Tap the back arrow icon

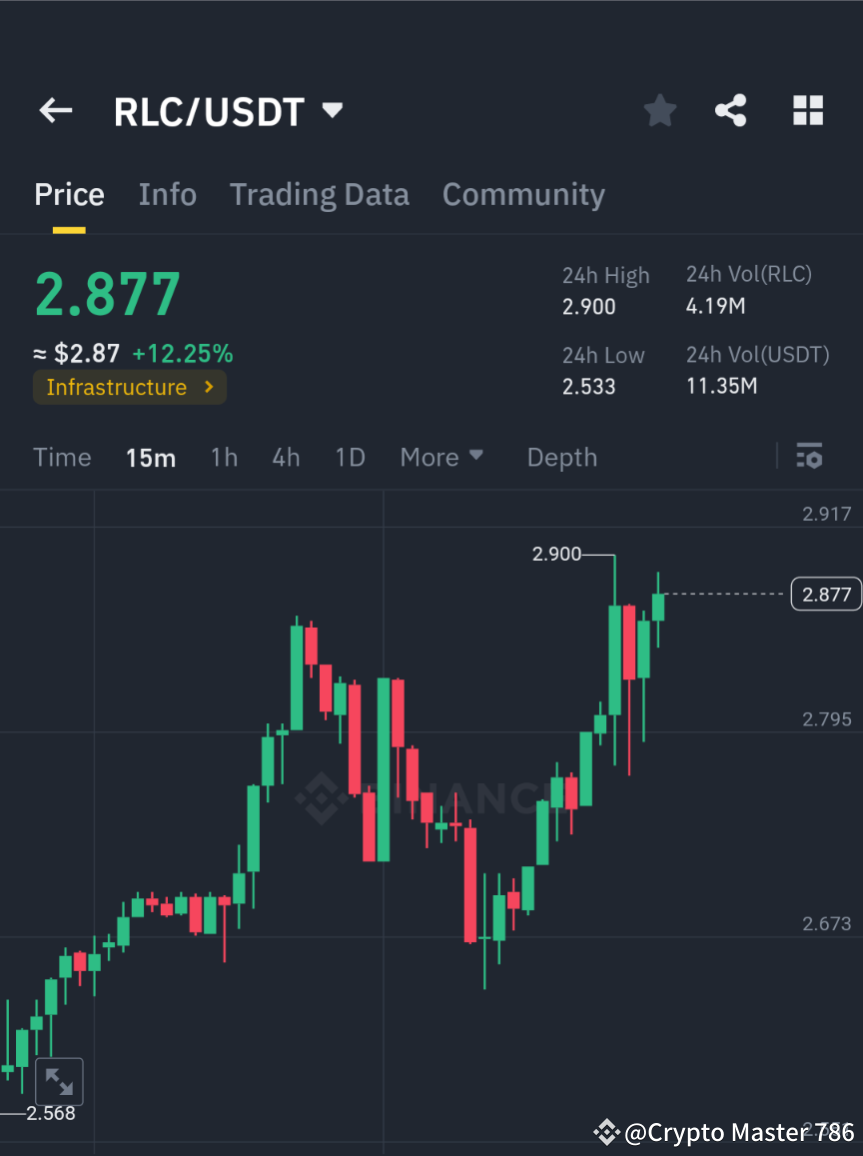coord(55,111)
